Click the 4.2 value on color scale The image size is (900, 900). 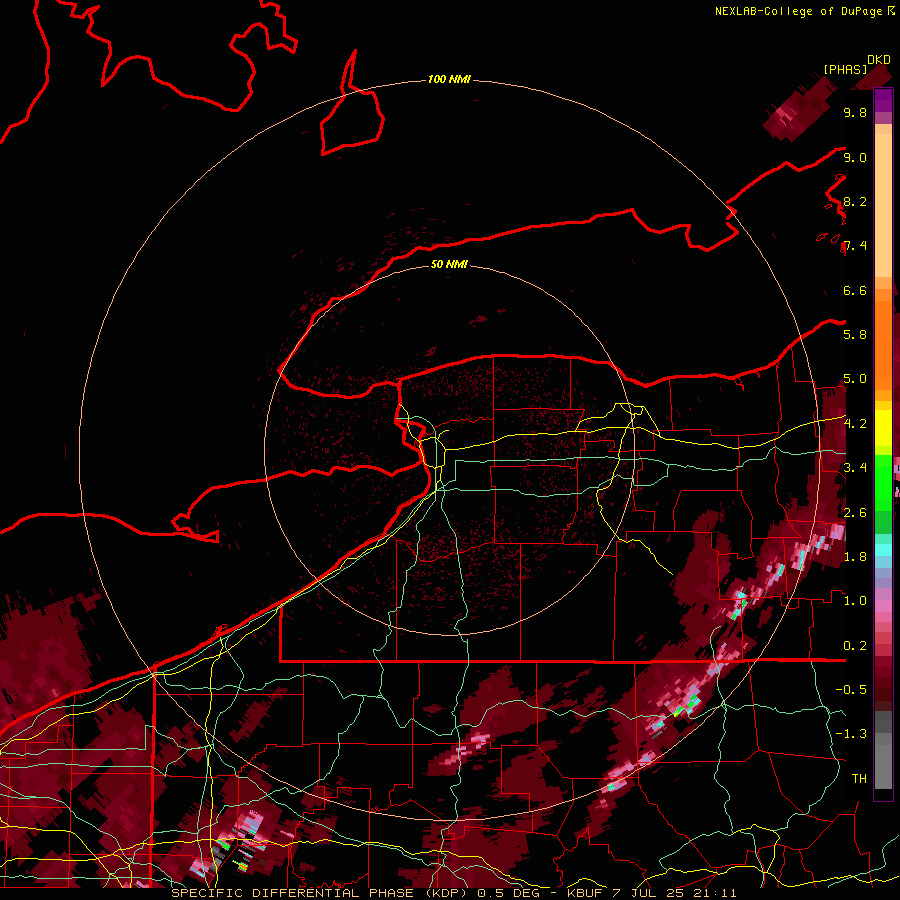click(855, 424)
